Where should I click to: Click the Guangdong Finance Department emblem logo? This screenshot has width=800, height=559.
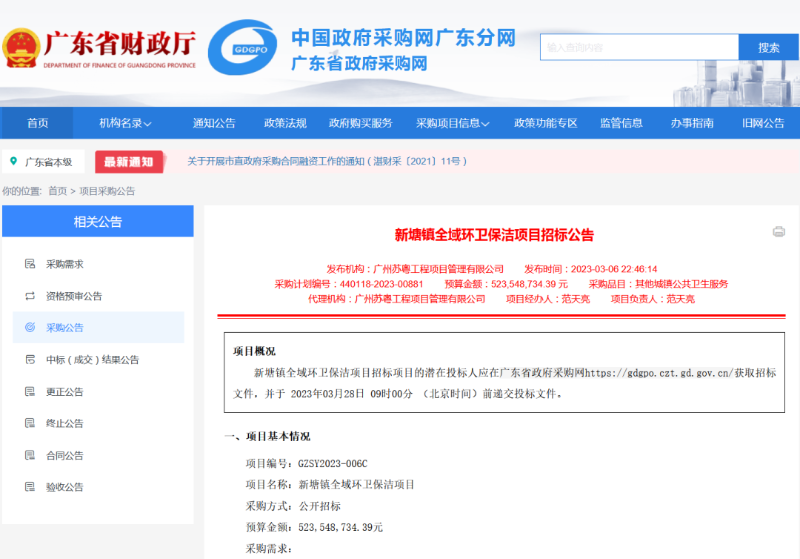click(x=21, y=48)
